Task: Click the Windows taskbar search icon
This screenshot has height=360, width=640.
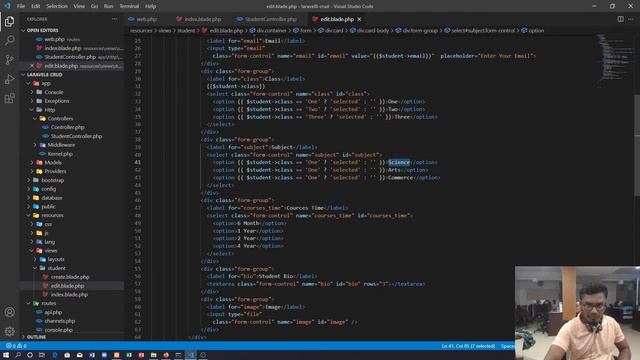Action: click(x=18, y=355)
